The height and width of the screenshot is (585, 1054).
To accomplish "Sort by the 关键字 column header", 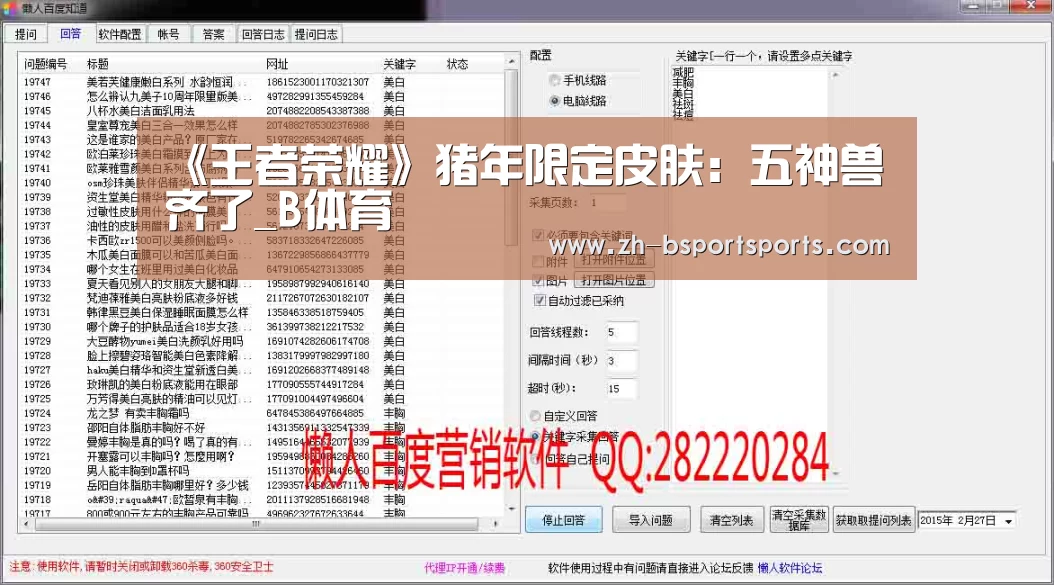I will (399, 64).
